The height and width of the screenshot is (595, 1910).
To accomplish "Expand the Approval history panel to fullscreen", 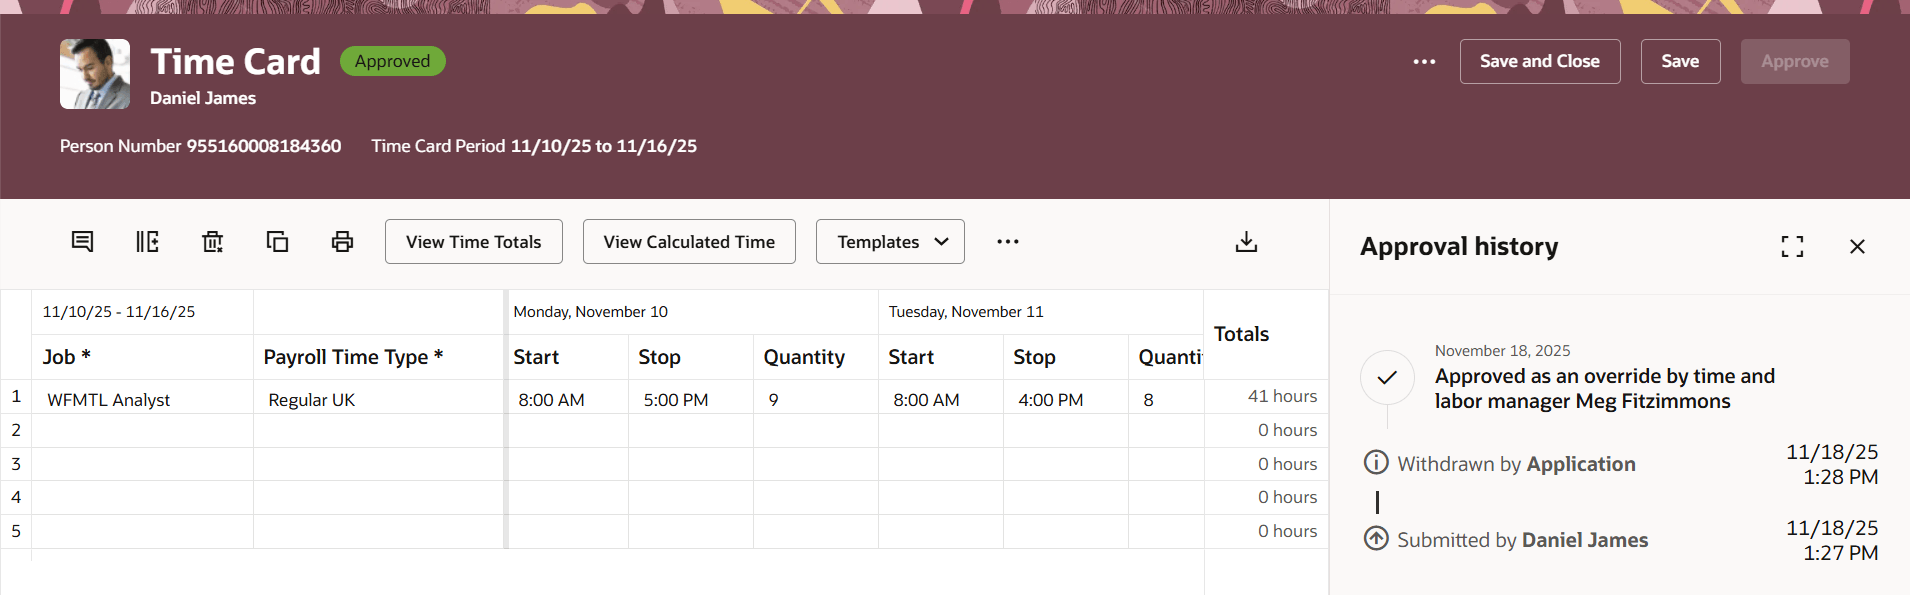I will [x=1793, y=246].
